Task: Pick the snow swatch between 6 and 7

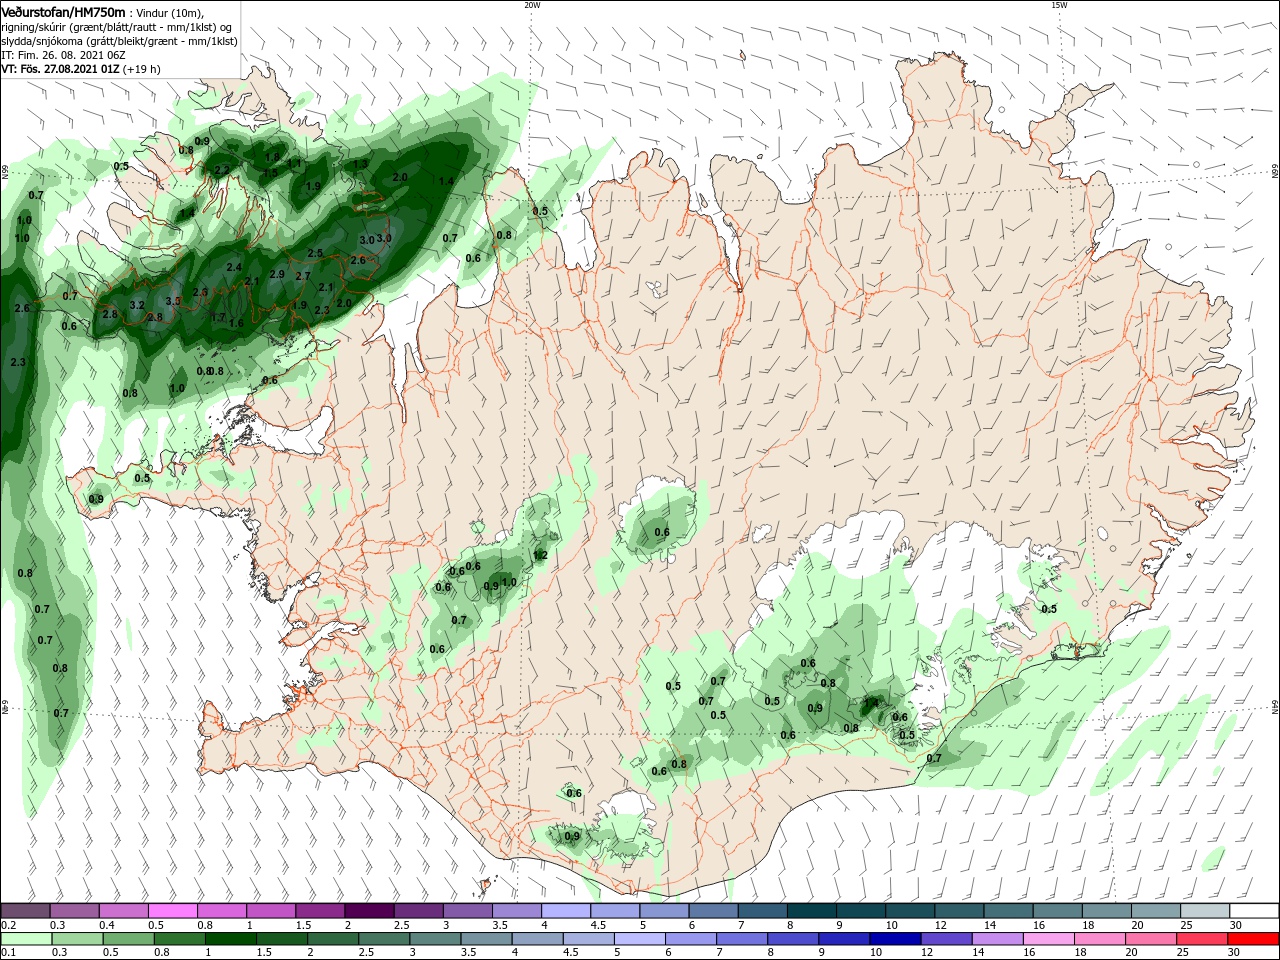Action: 712,911
